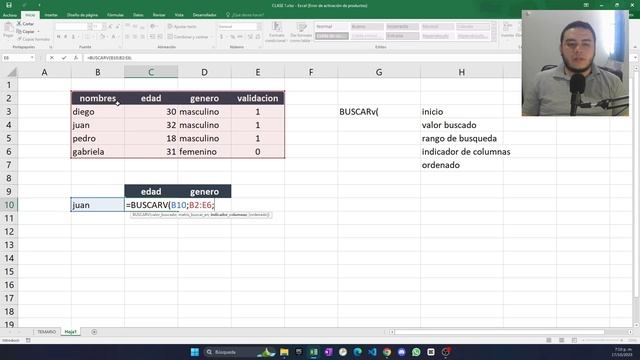Click the 'rango de busqueda' cell

(462, 138)
